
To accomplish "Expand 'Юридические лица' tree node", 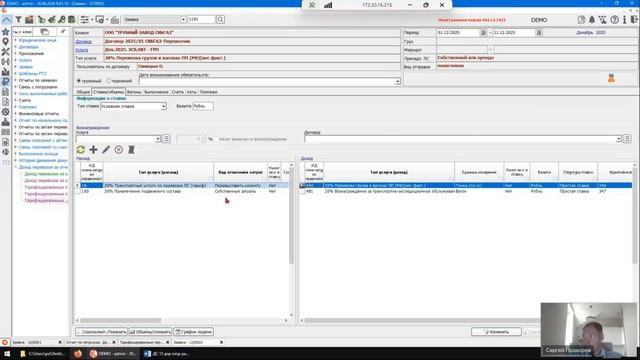I will tap(16, 40).
